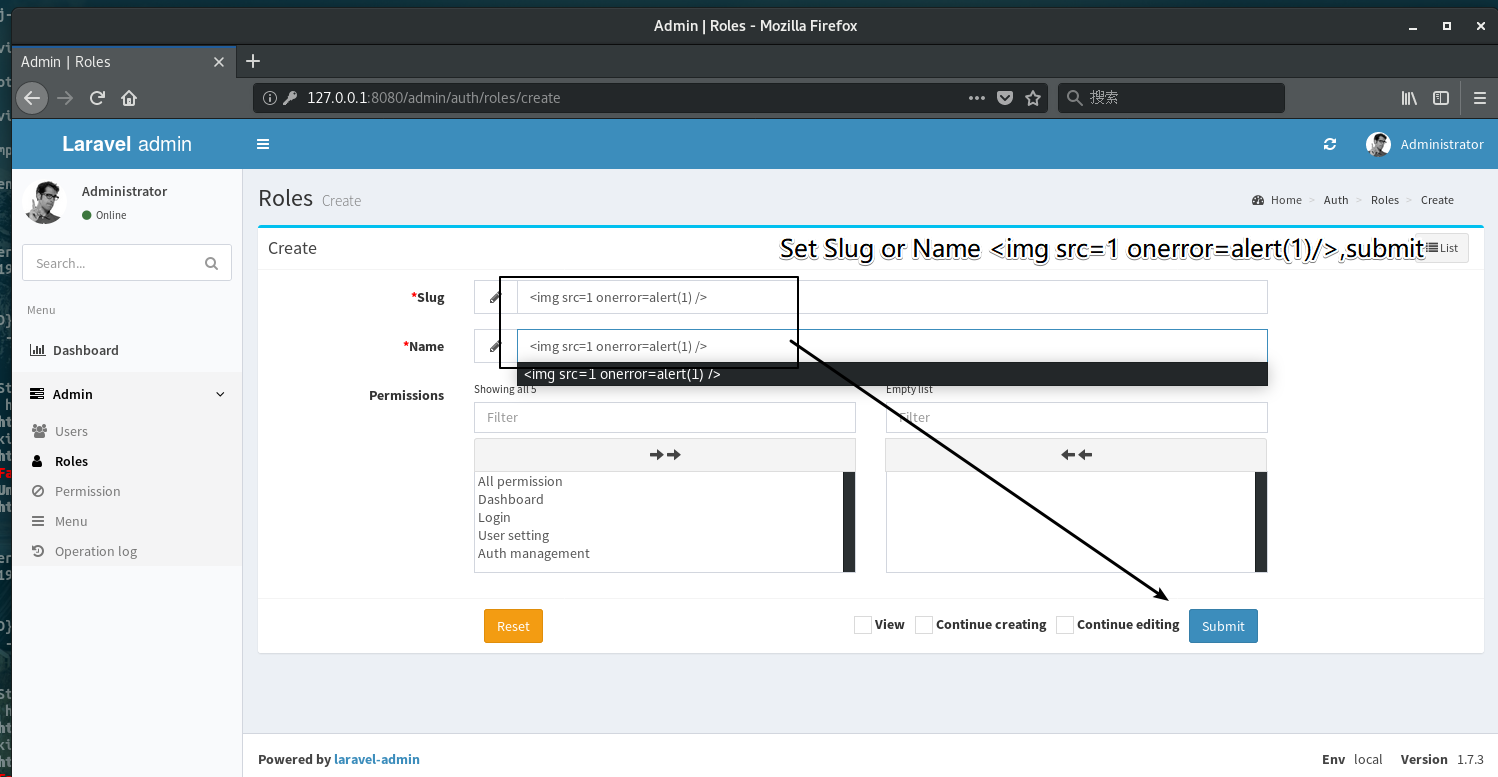Viewport: 1498px width, 777px height.
Task: Click the Operation log history icon
Action: (x=38, y=551)
